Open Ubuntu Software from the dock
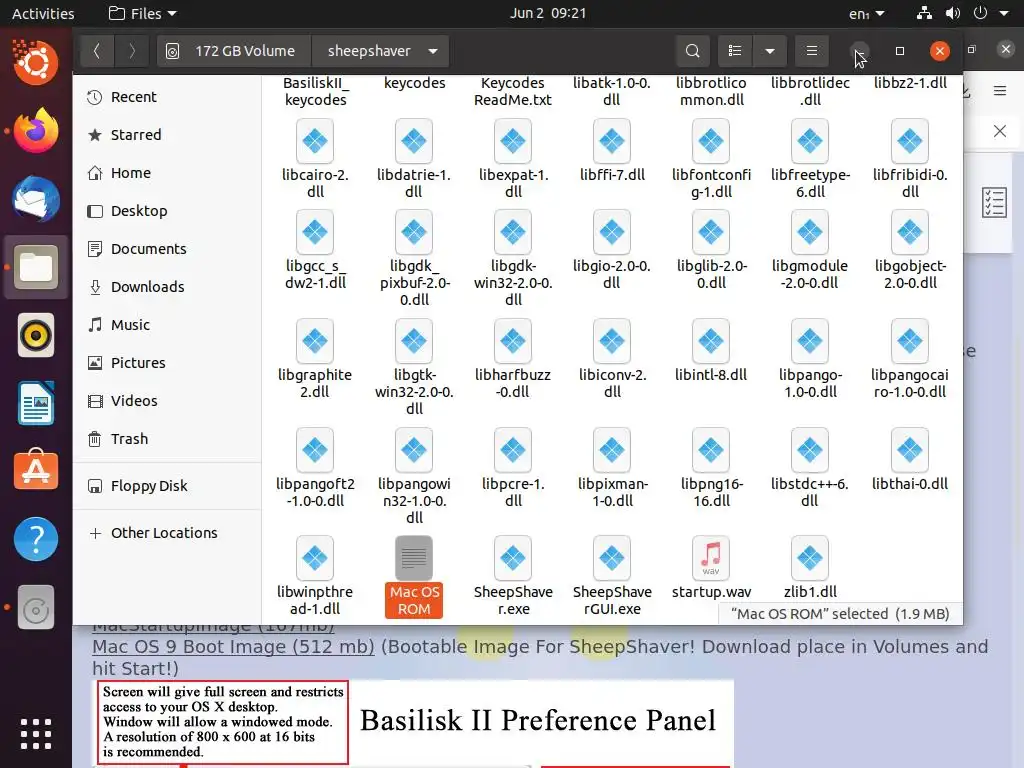This screenshot has height=768, width=1024. pos(36,470)
